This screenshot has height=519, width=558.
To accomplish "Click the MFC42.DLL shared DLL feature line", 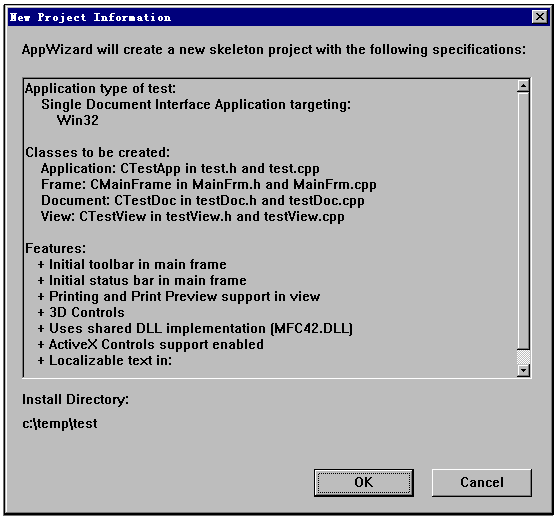I will point(195,329).
